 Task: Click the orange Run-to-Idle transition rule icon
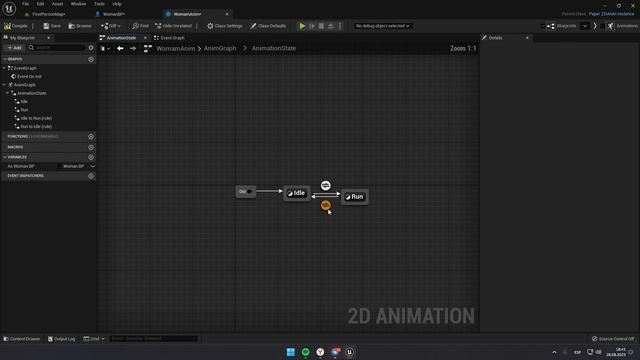pos(325,205)
